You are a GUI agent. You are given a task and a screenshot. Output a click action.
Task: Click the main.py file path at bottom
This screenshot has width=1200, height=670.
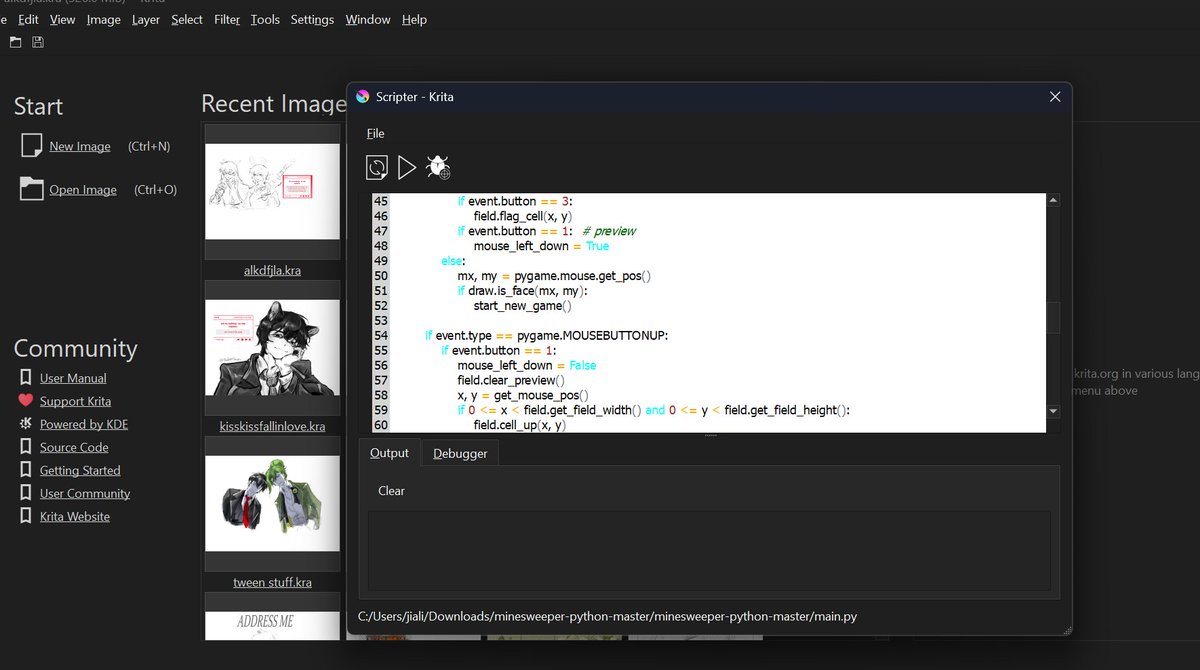click(x=607, y=616)
